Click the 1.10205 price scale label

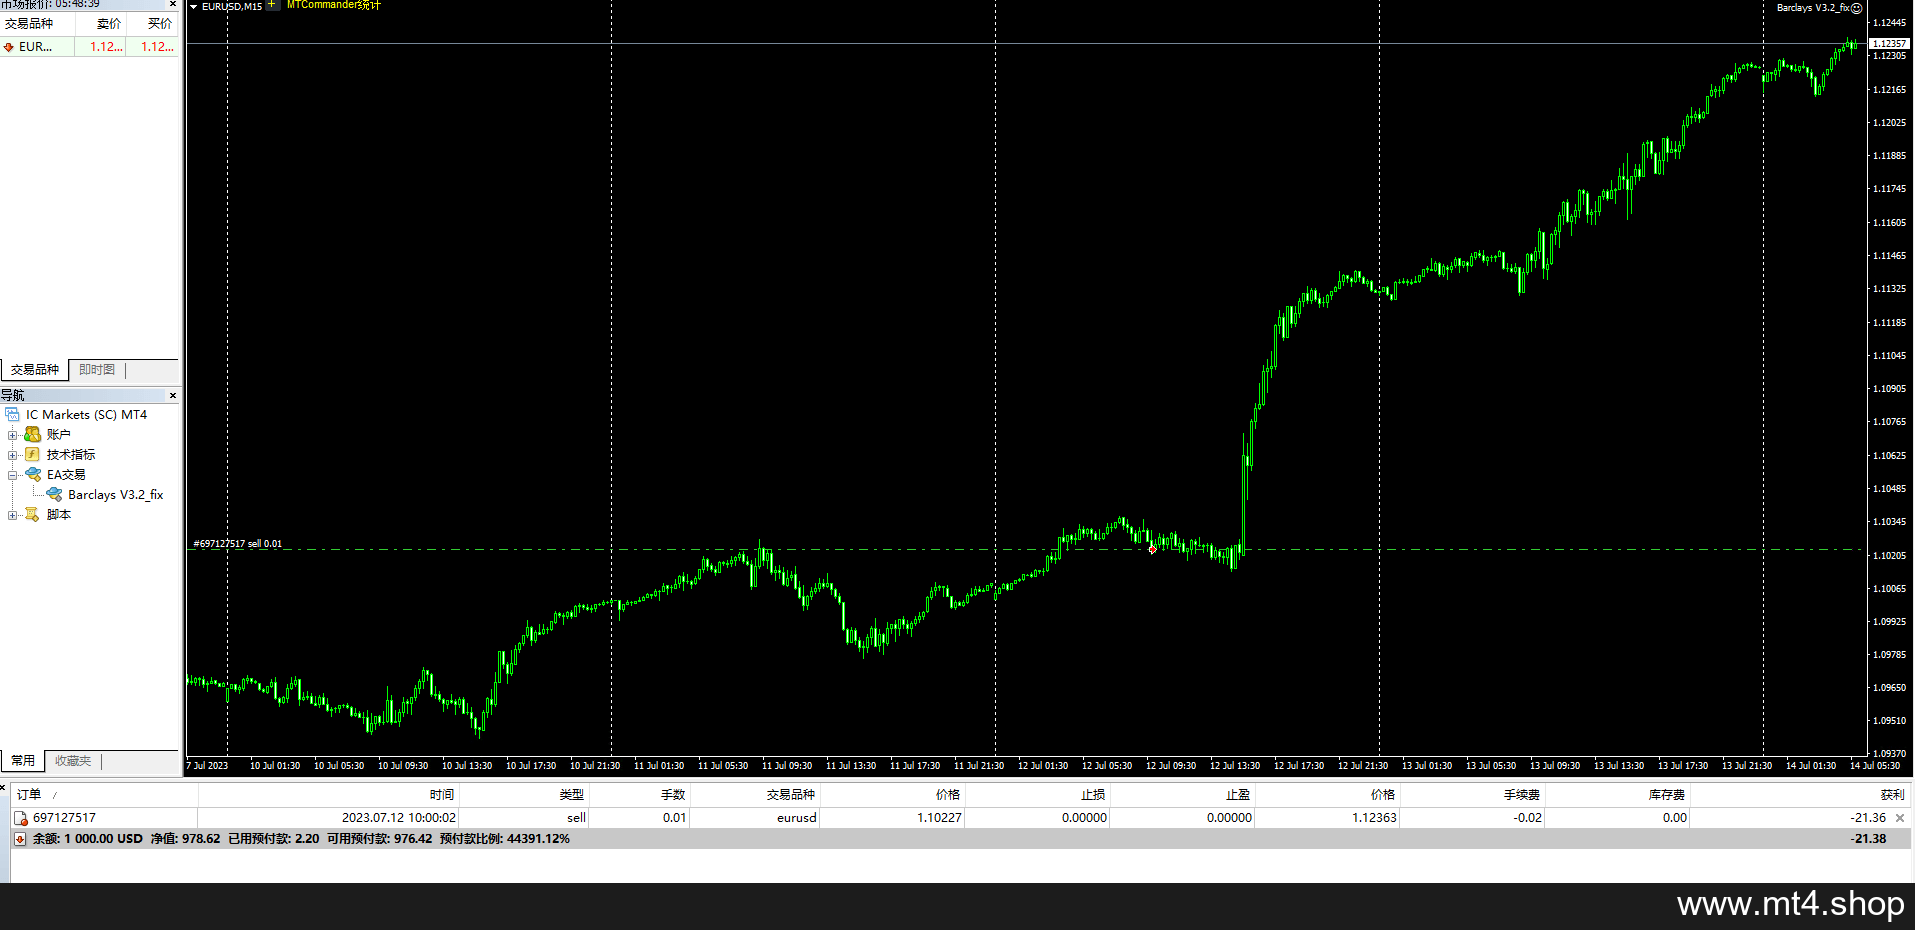[x=1889, y=555]
